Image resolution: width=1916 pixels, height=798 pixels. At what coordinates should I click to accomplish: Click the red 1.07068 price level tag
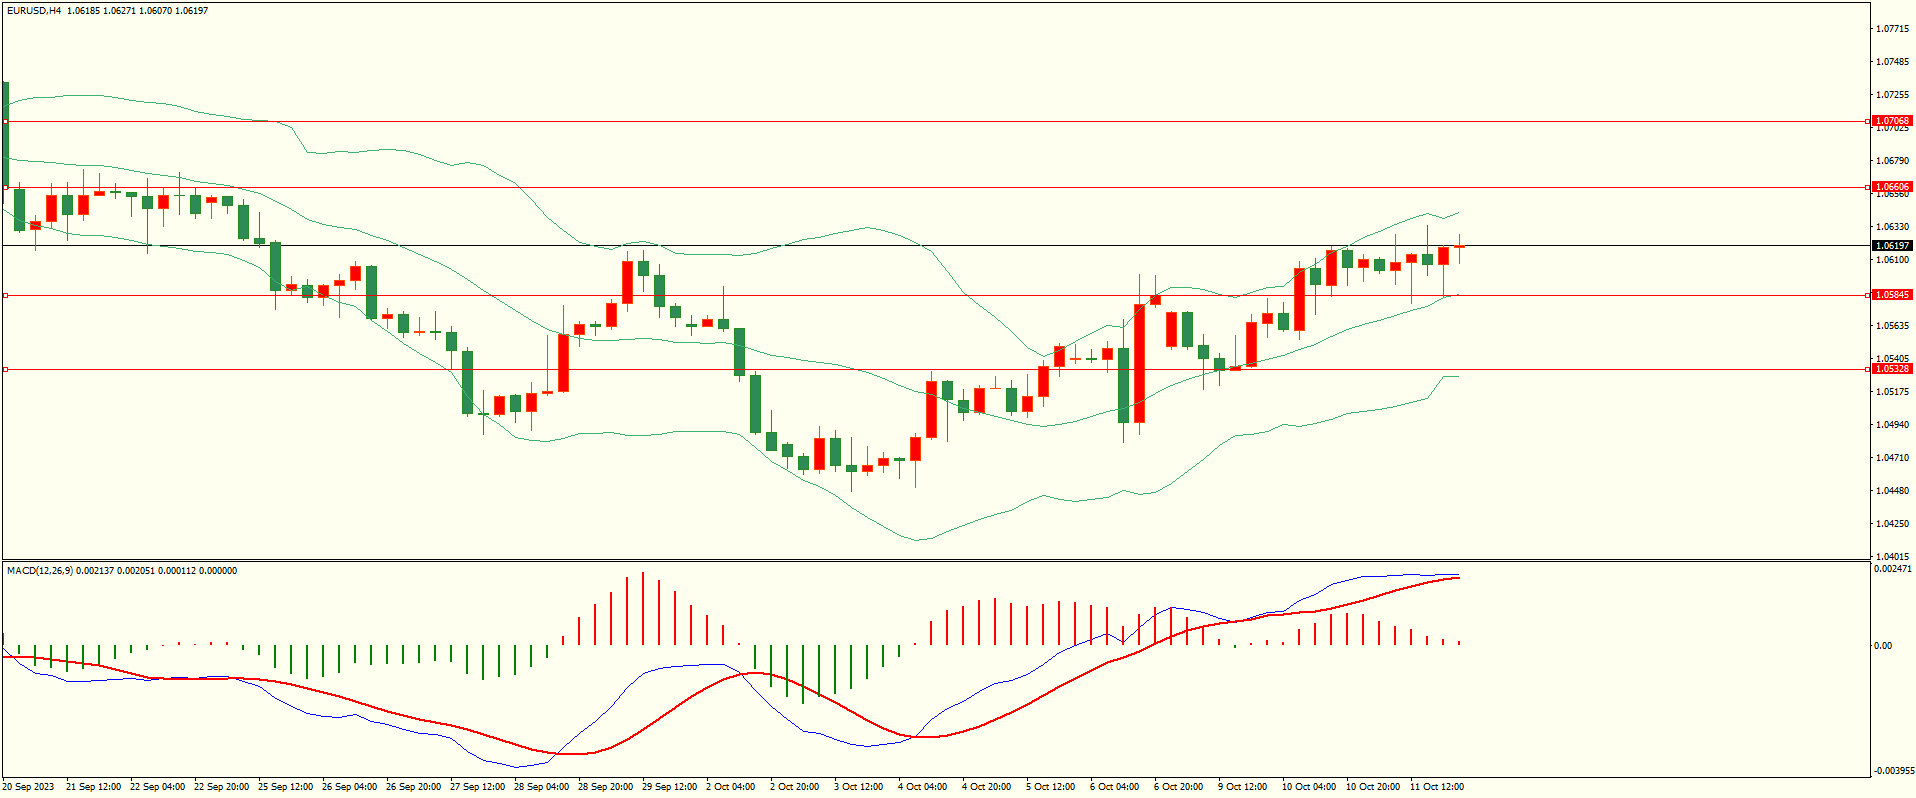pyautogui.click(x=1892, y=121)
